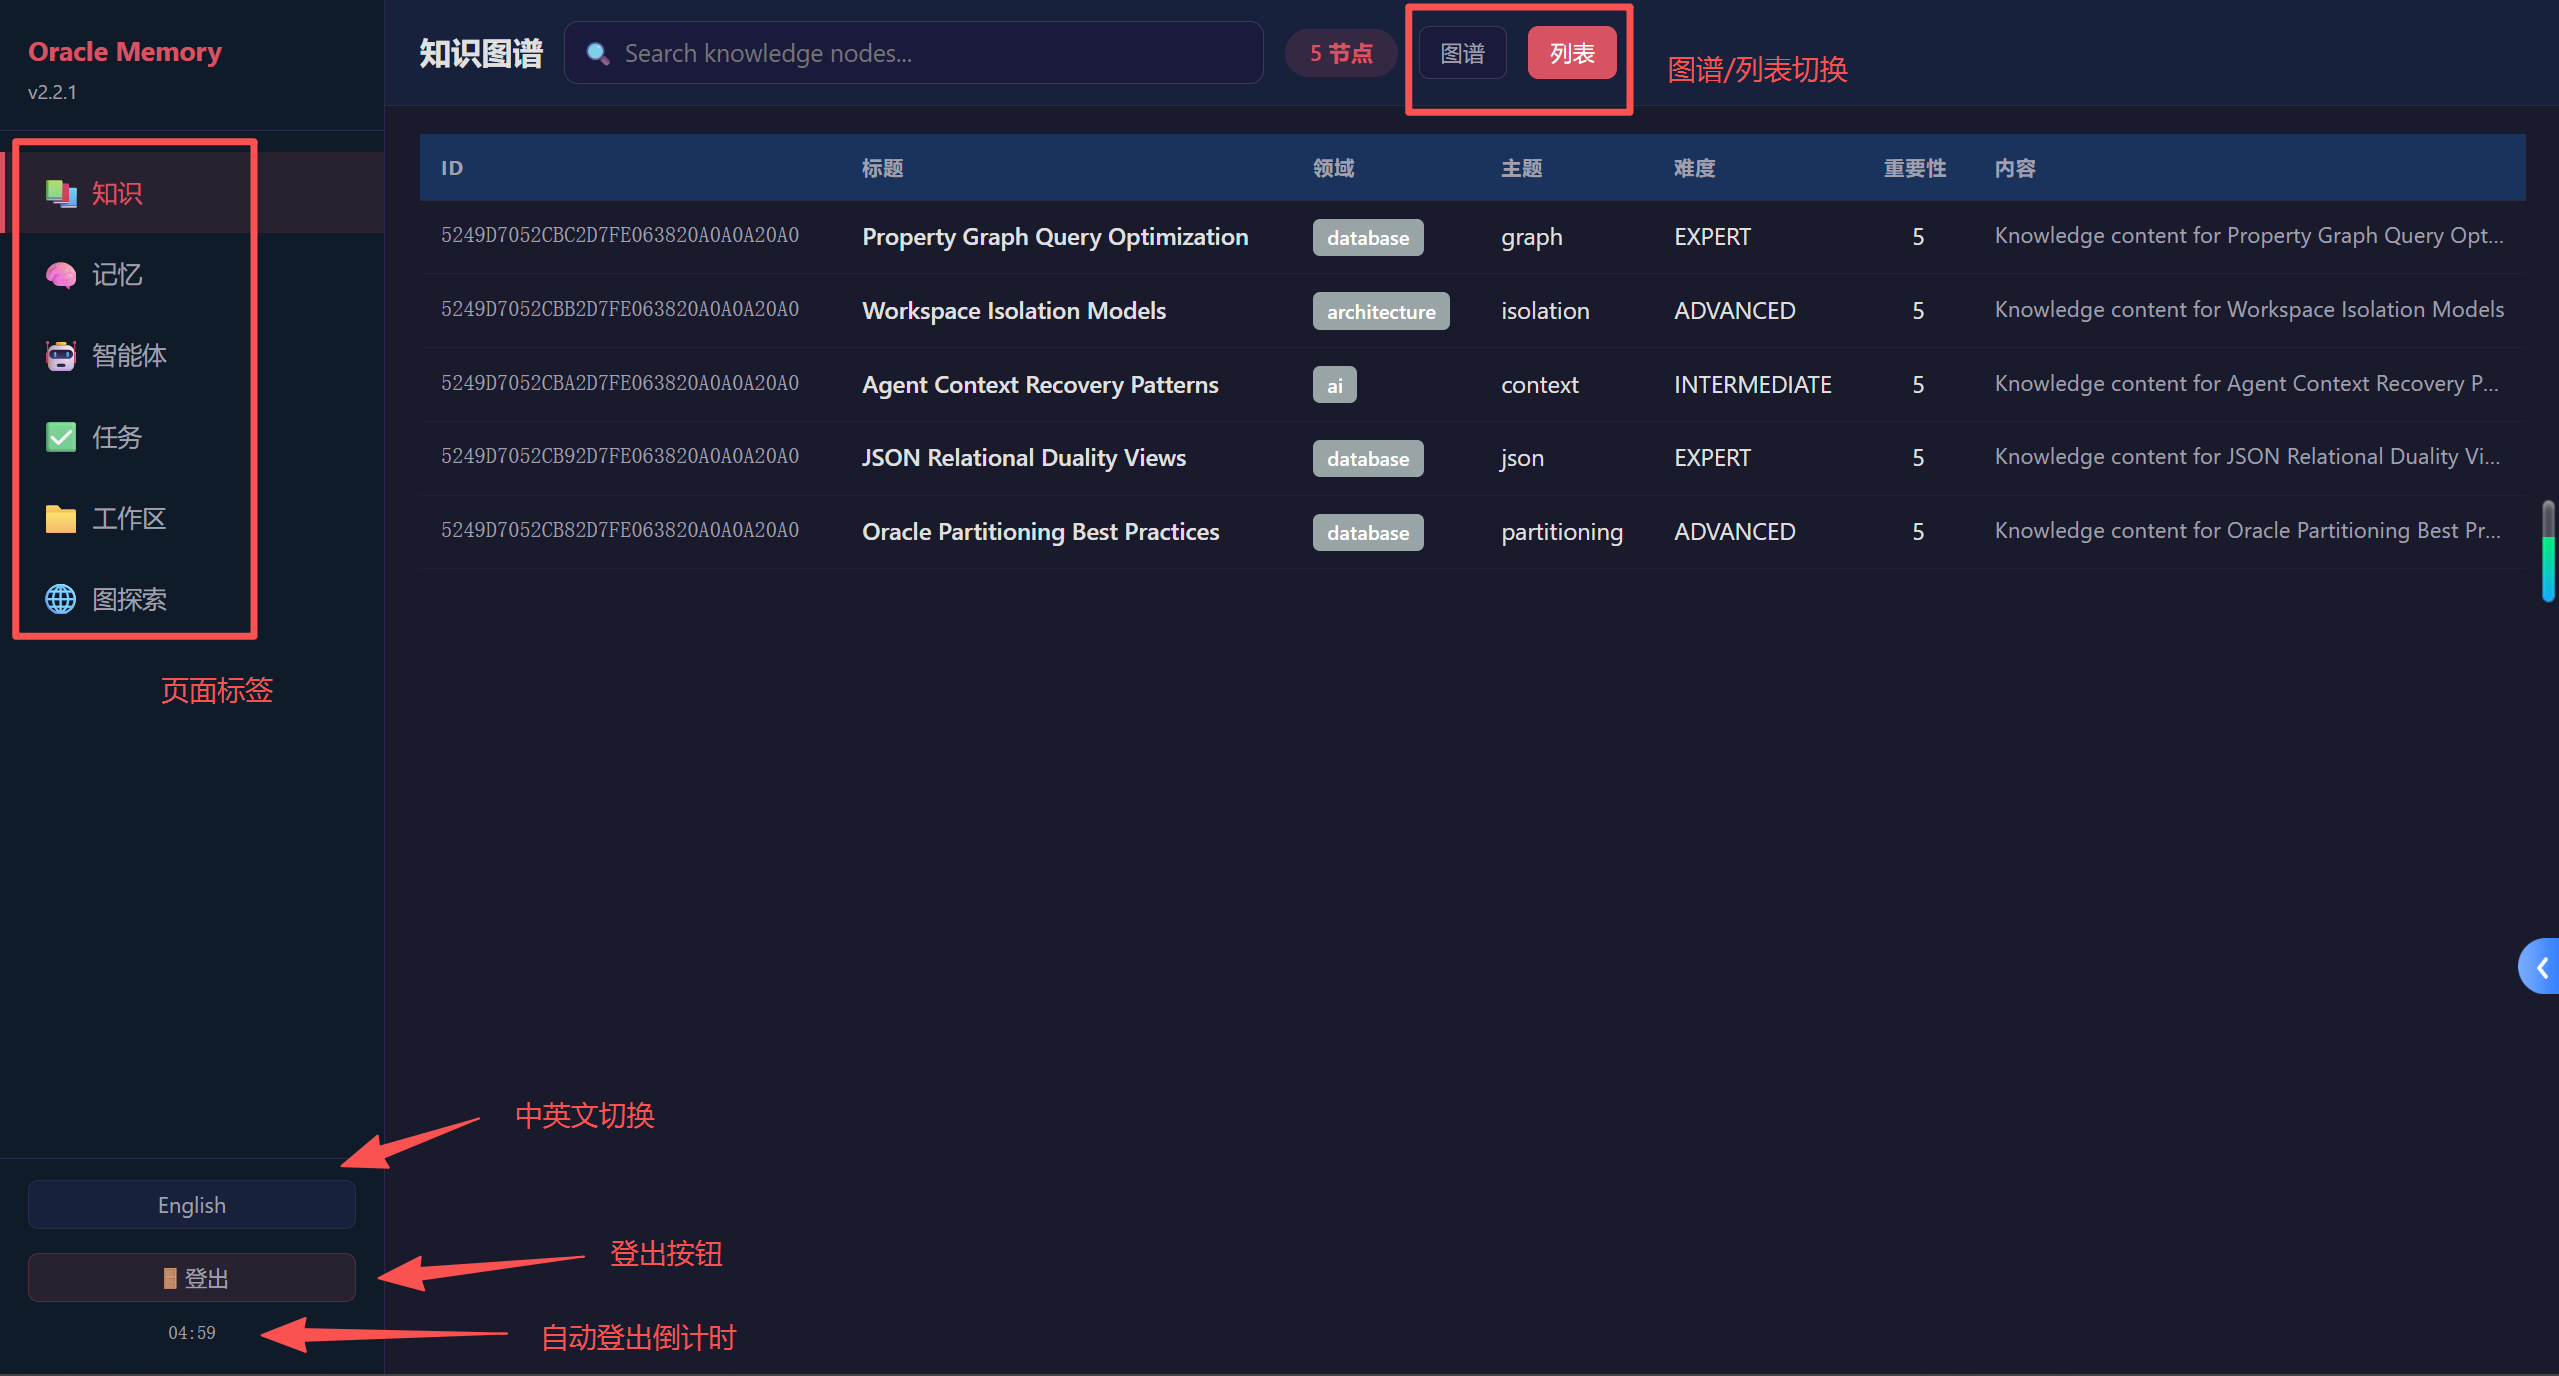Click content text for Agent Context Recovery
The image size is (2559, 1376).
[2246, 384]
